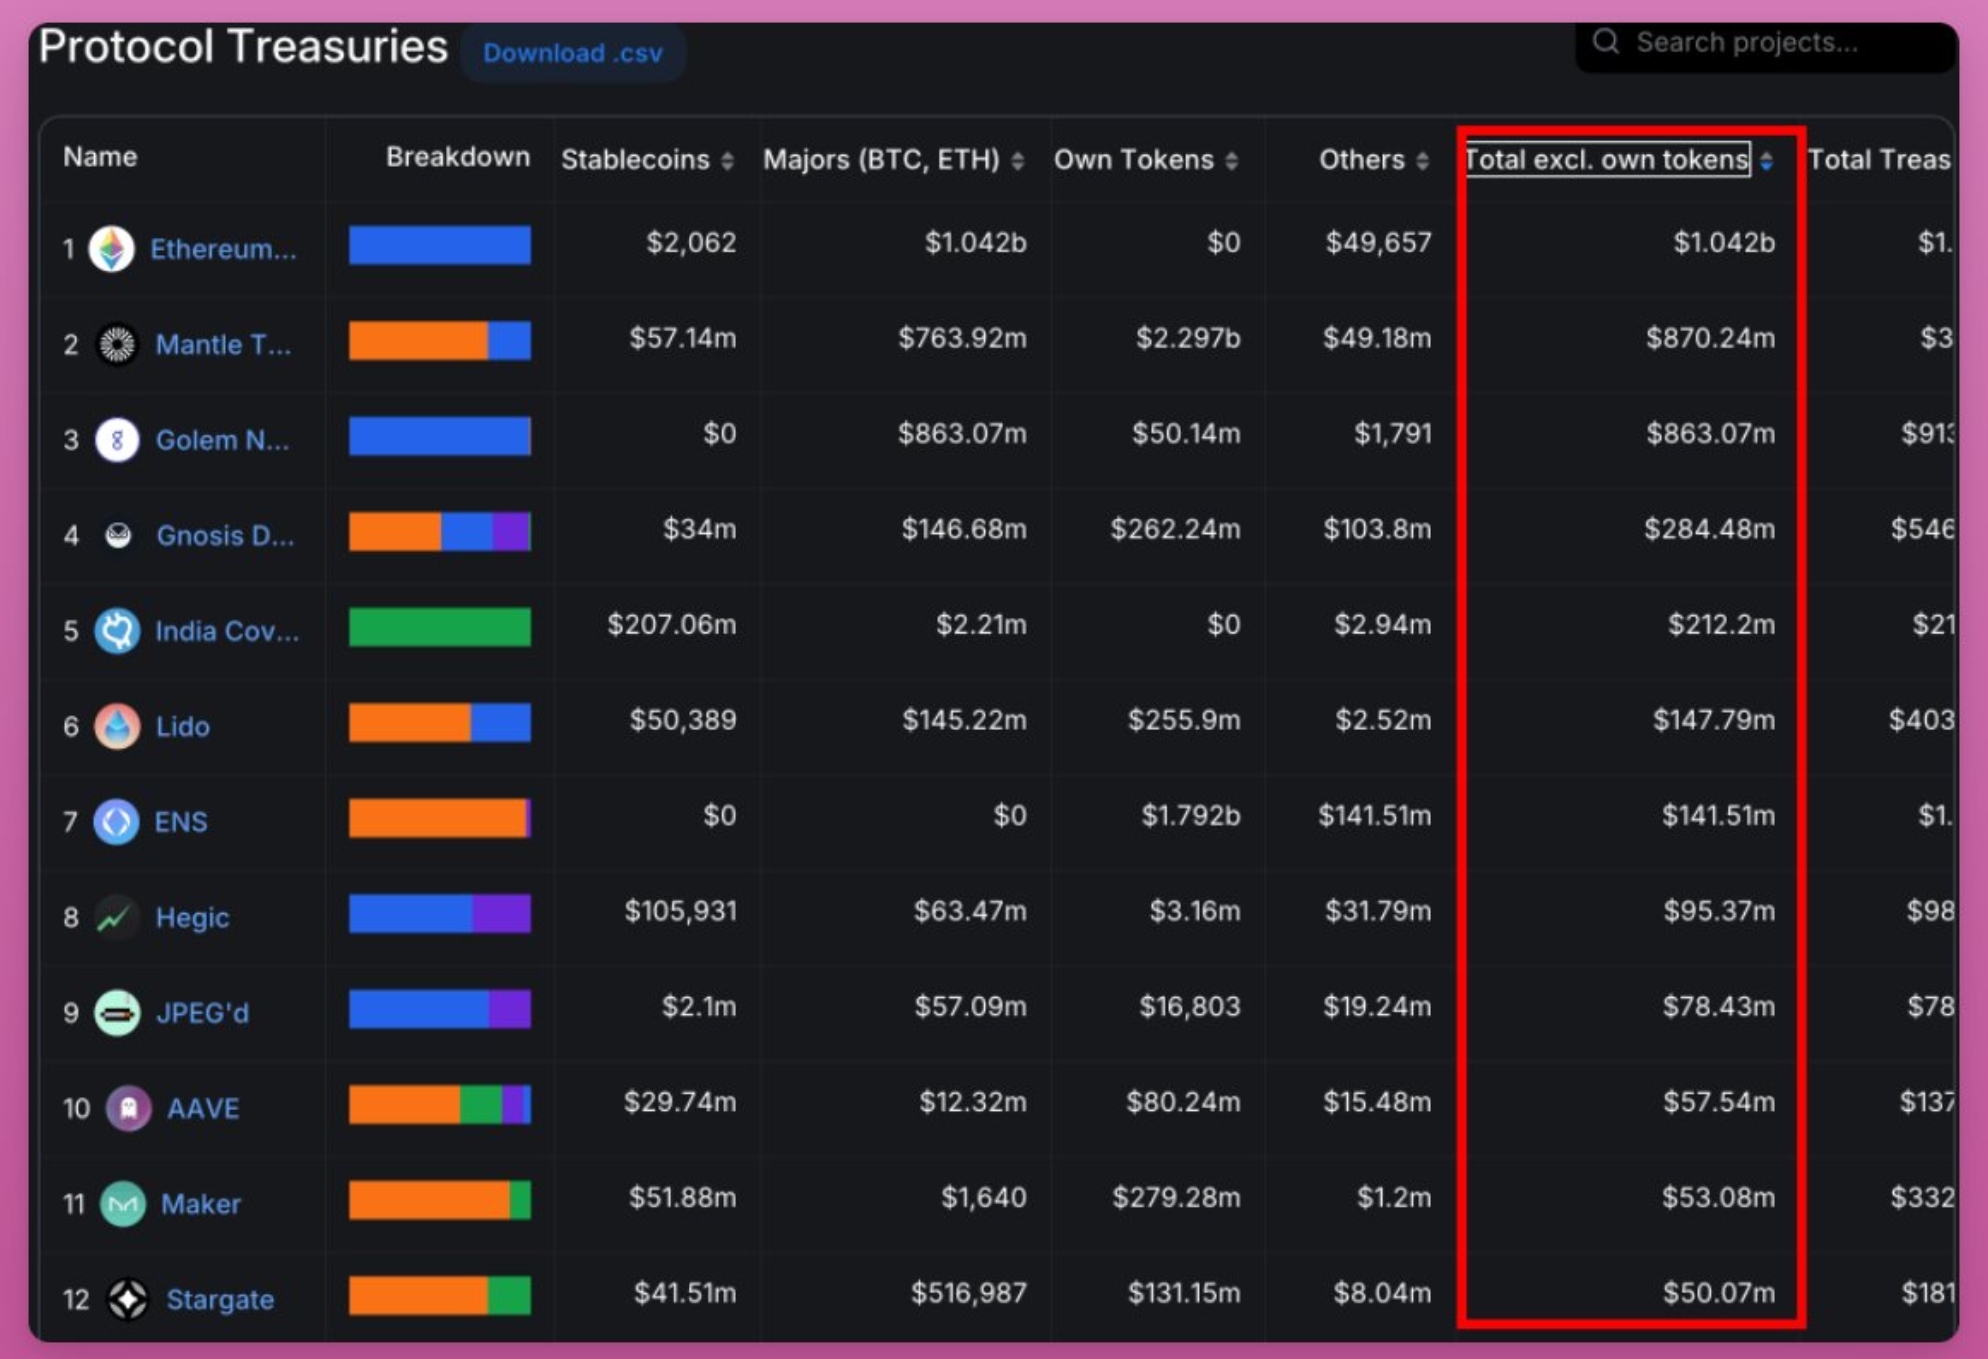
Task: Click the Ethereum Foundation logo icon
Action: 111,248
